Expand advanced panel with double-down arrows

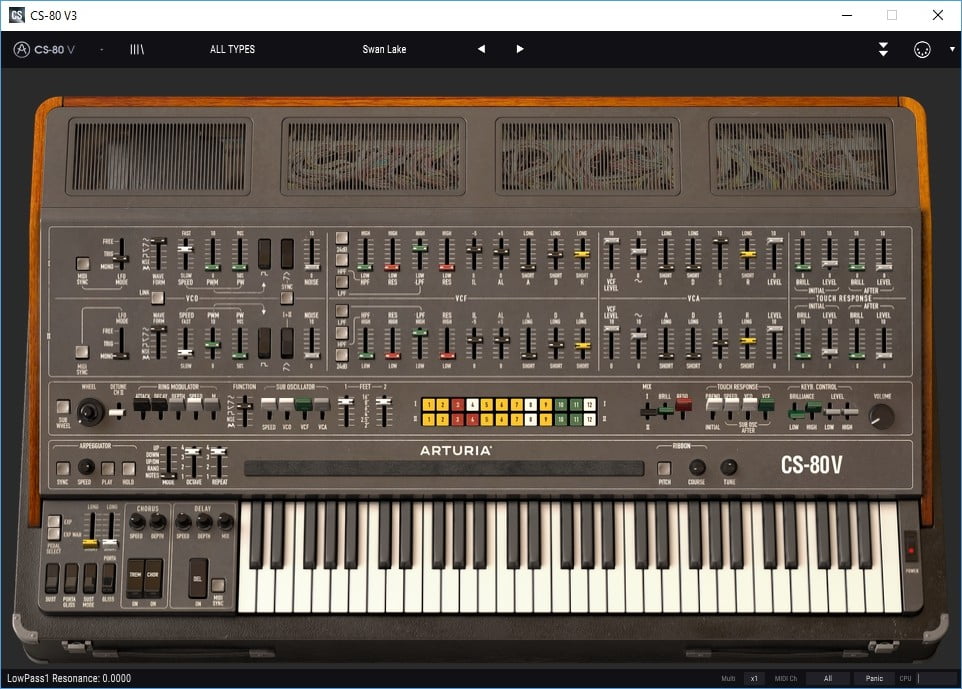pos(883,50)
